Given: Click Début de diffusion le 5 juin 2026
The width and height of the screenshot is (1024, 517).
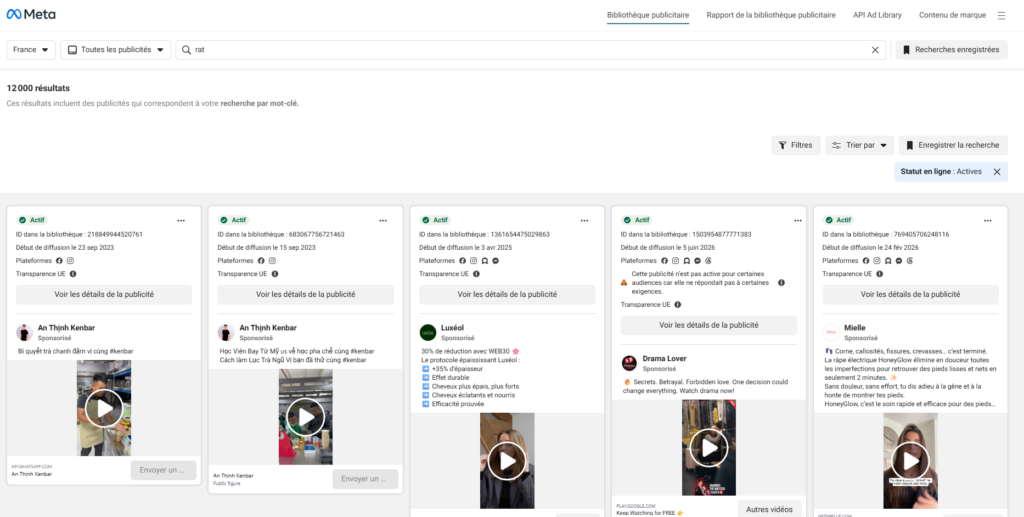Looking at the screenshot, I should (x=669, y=247).
